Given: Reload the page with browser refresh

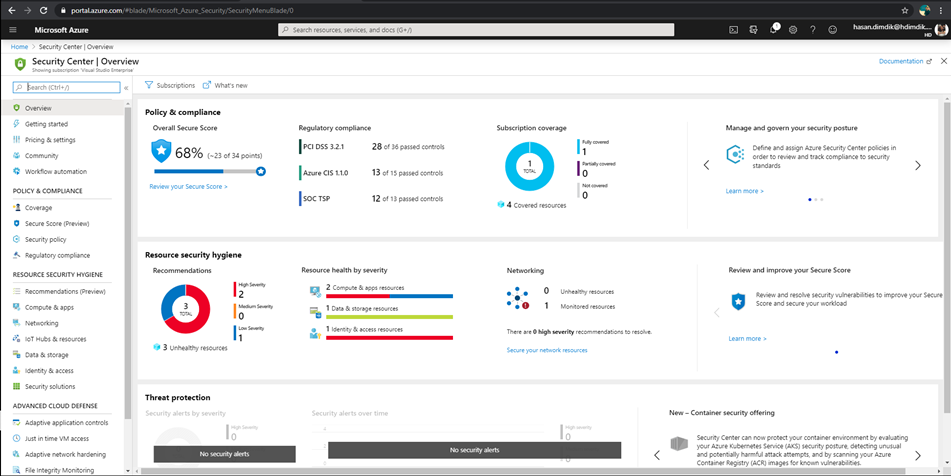Looking at the screenshot, I should 43,10.
